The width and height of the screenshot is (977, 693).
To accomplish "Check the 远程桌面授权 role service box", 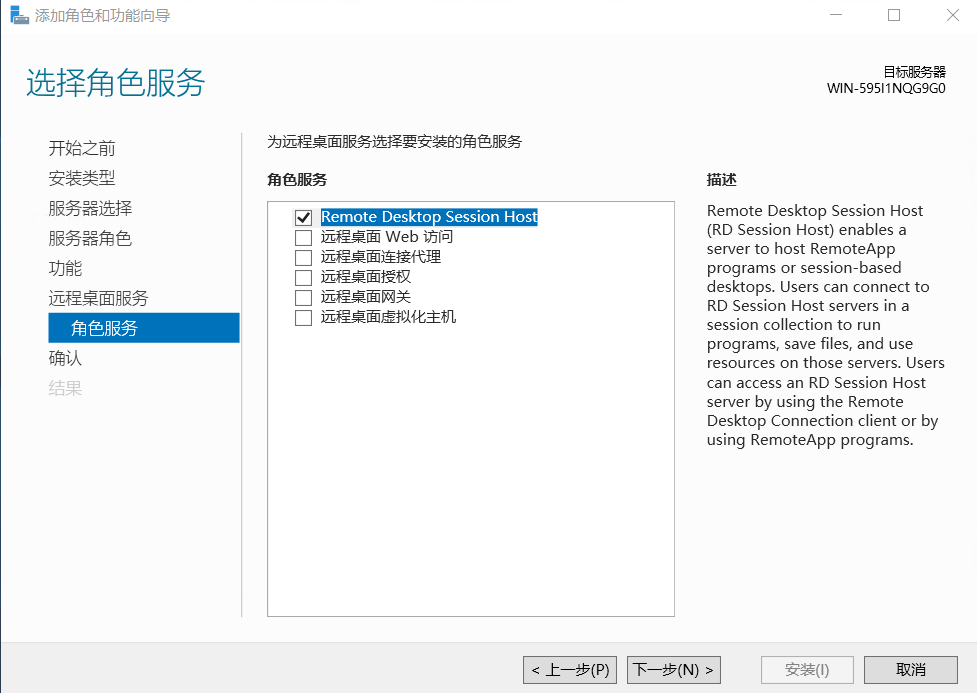I will [303, 277].
